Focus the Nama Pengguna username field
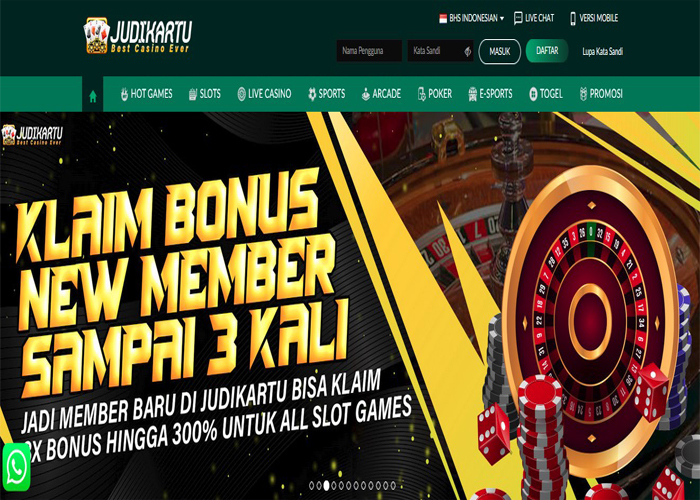 pos(369,51)
